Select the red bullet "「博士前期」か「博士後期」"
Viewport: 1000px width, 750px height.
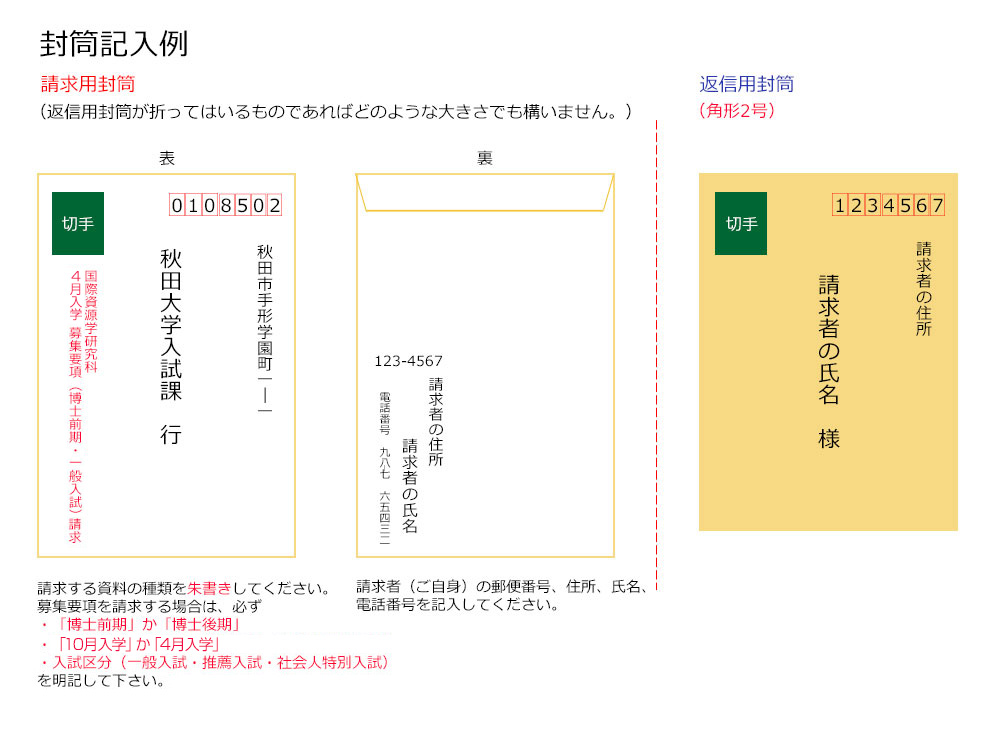140,624
